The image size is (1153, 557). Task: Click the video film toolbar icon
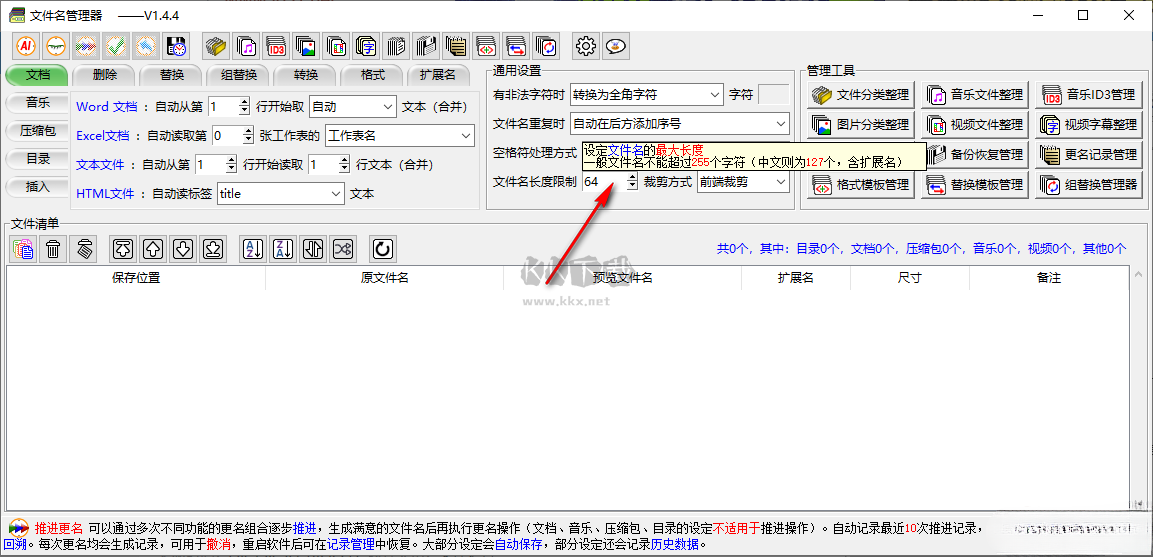pos(336,46)
